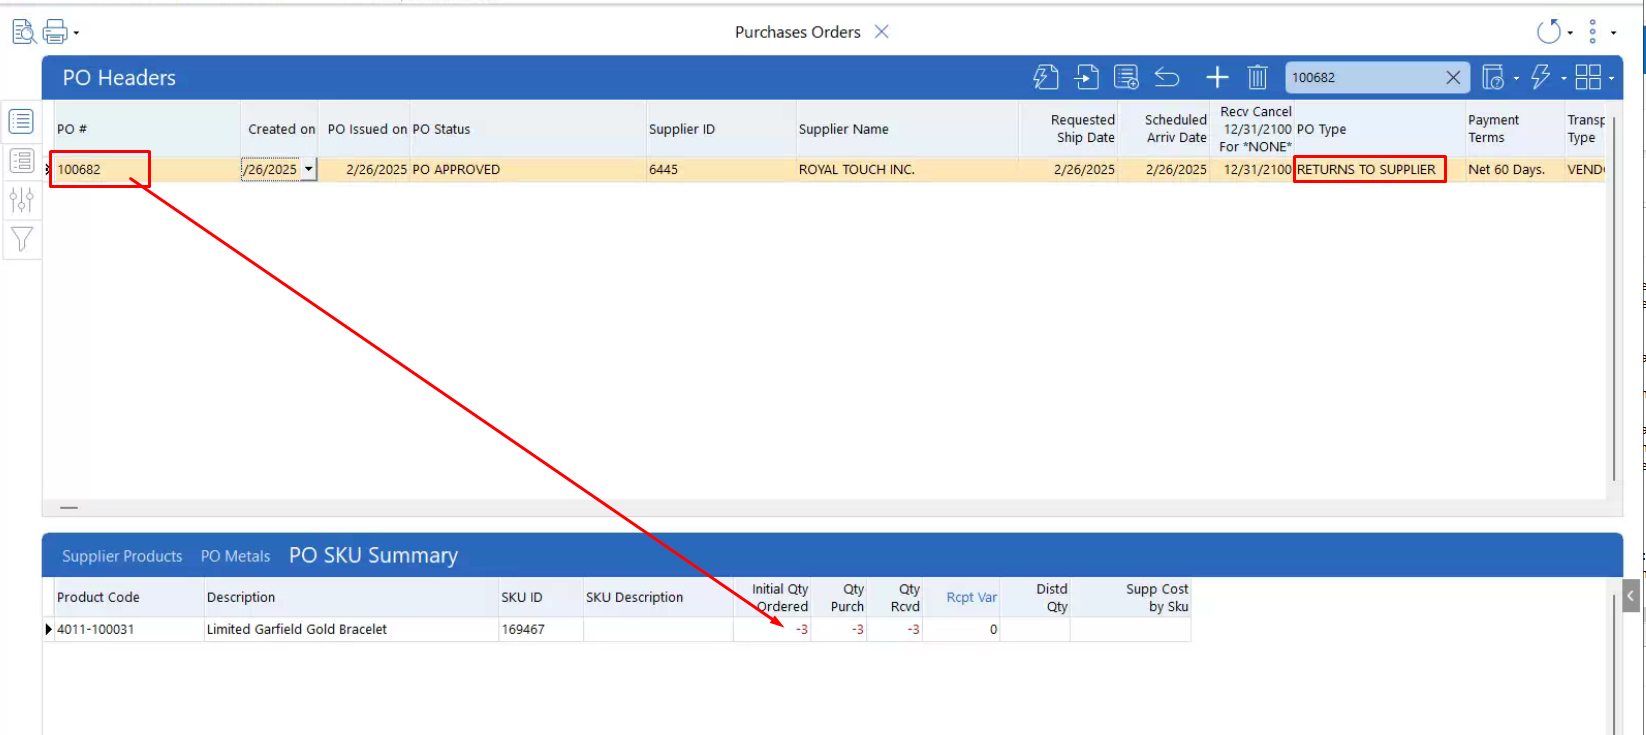1646x735 pixels.
Task: Click SKU ID 169467 cell
Action: 540,629
